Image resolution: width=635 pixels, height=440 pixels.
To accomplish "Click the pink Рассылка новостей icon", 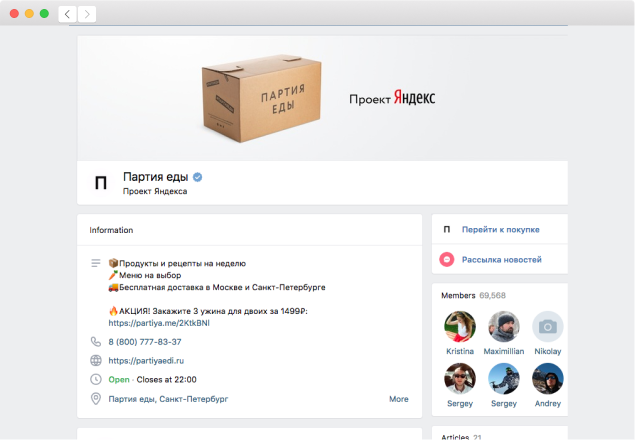I will point(447,259).
